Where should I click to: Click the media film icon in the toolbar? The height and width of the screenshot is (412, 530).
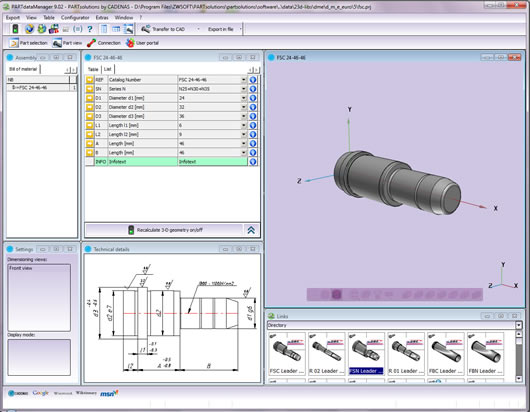tap(54, 29)
